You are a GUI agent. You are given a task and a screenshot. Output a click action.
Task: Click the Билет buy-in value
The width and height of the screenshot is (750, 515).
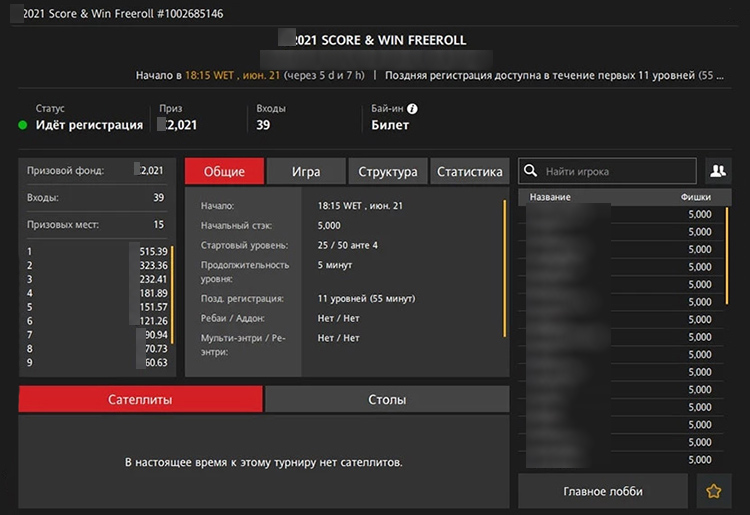click(390, 125)
